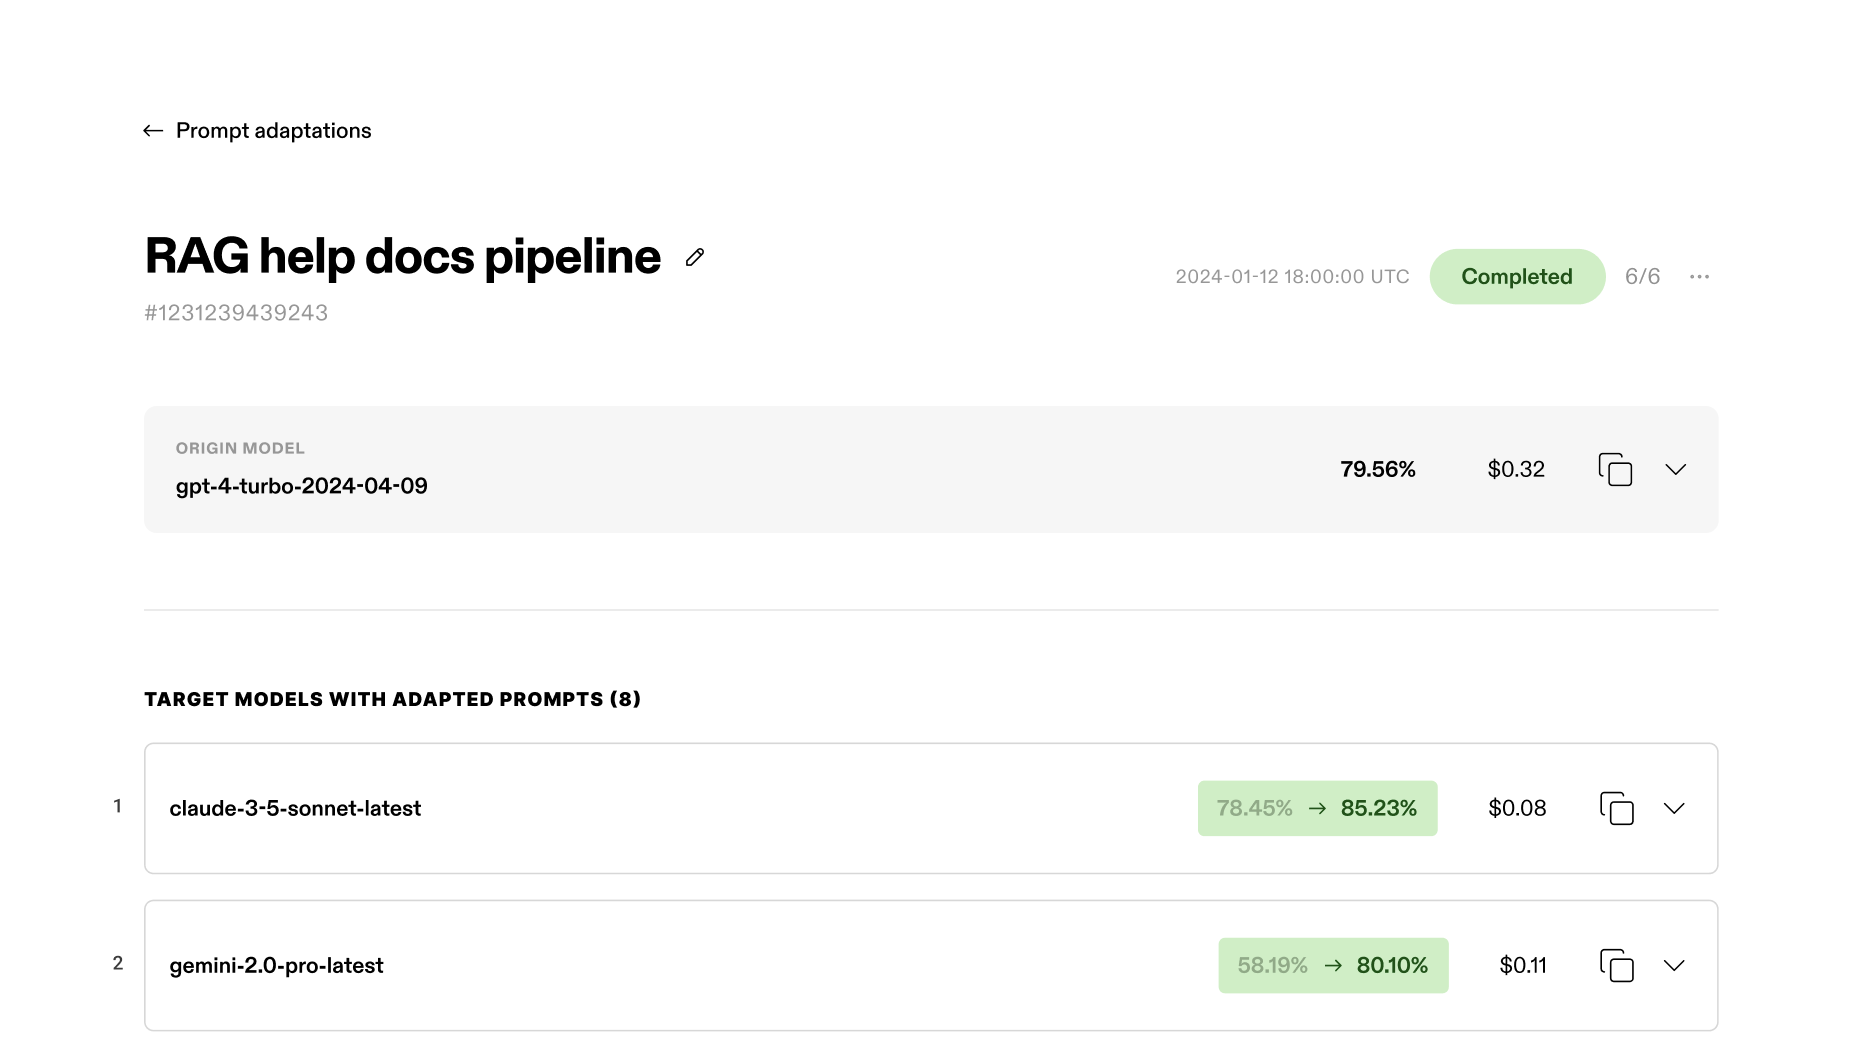Expand the claude-3-5-sonnet-latest row

click(x=1674, y=808)
